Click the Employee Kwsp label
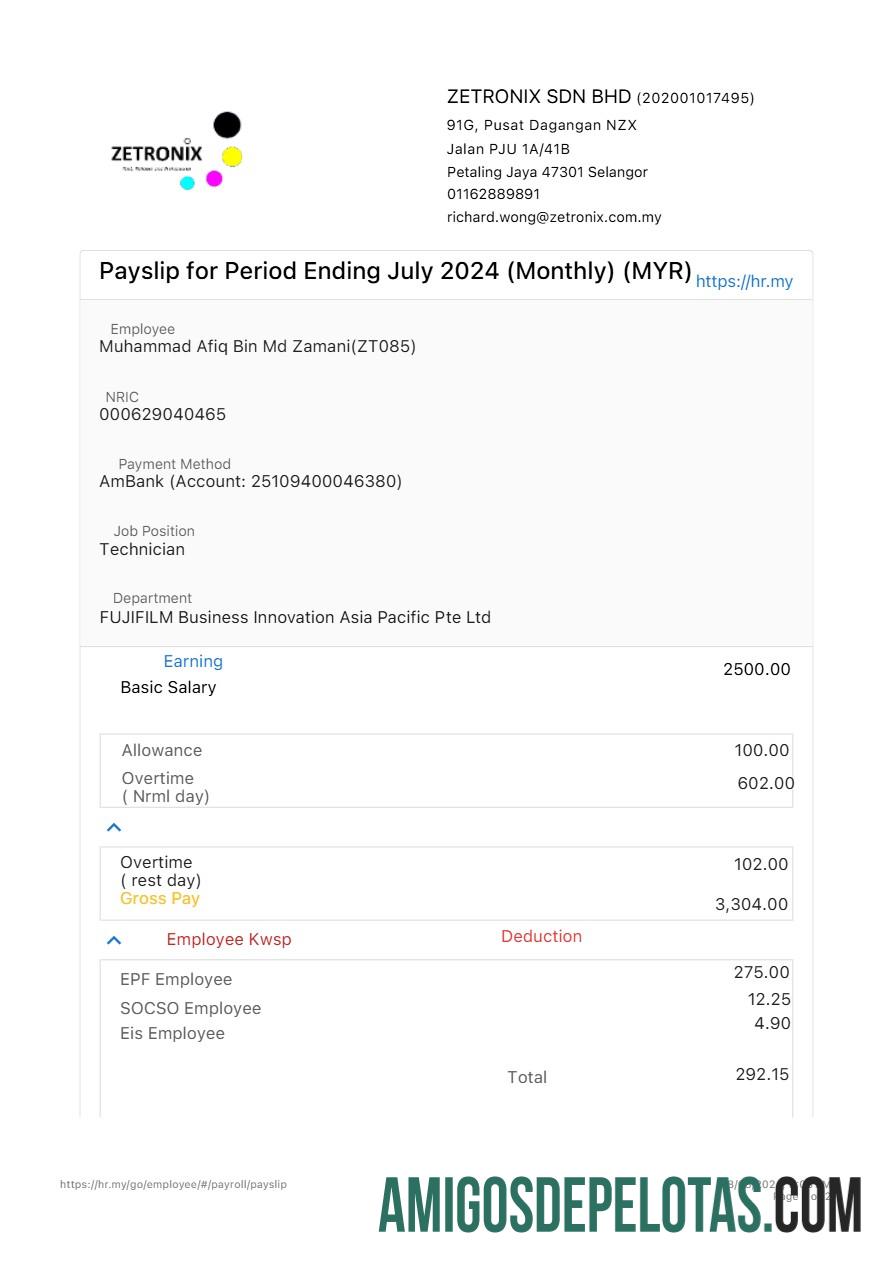The height and width of the screenshot is (1262, 892). coord(229,939)
